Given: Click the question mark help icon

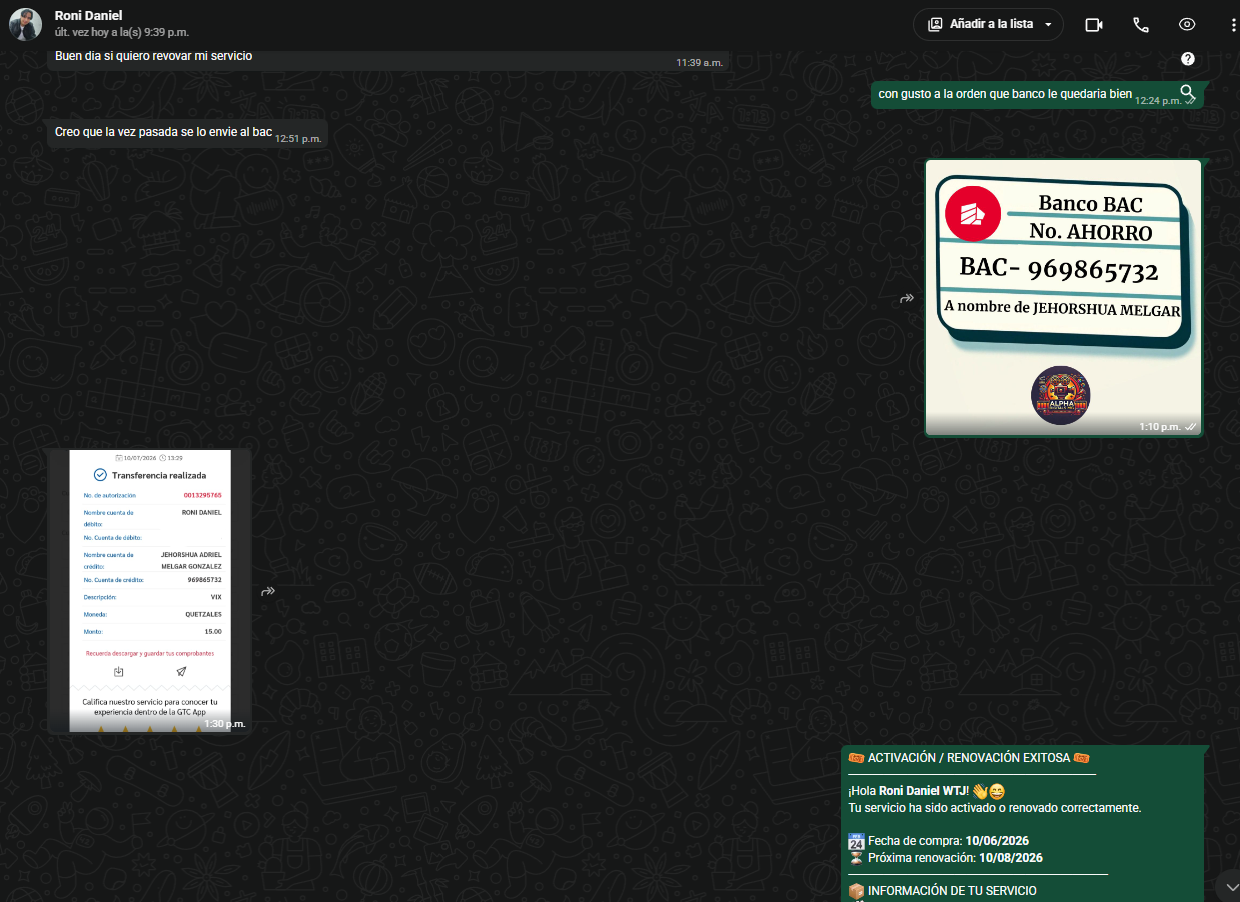Looking at the screenshot, I should click(x=1188, y=59).
